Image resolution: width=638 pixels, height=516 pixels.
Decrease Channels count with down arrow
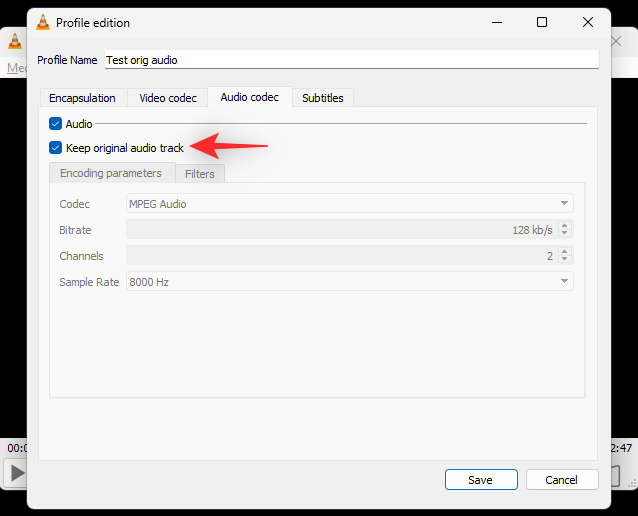point(564,260)
